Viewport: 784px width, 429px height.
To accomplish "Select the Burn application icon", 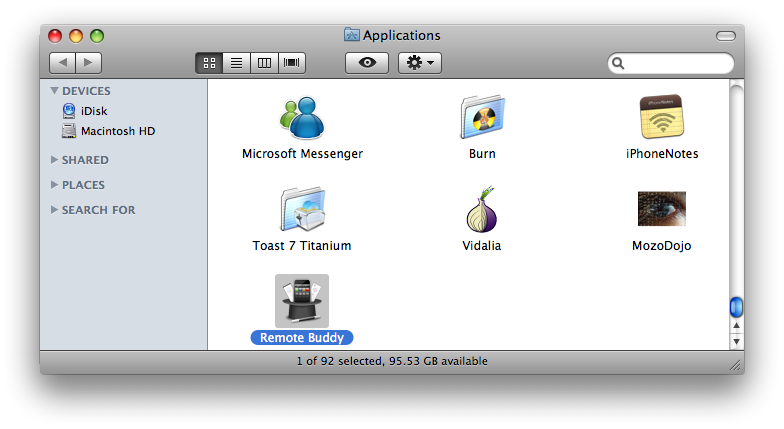I will [482, 118].
